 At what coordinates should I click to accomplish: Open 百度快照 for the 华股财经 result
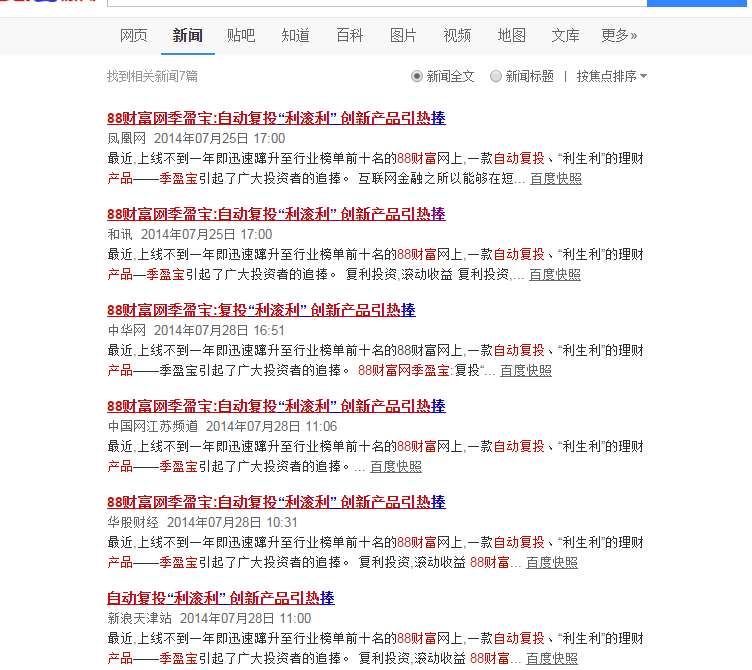pos(552,563)
